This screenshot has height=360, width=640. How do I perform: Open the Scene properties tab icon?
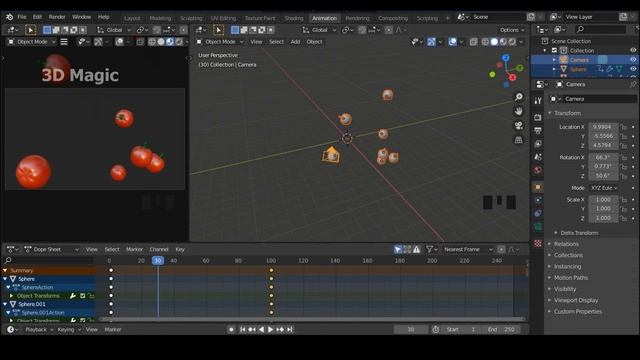(x=538, y=157)
